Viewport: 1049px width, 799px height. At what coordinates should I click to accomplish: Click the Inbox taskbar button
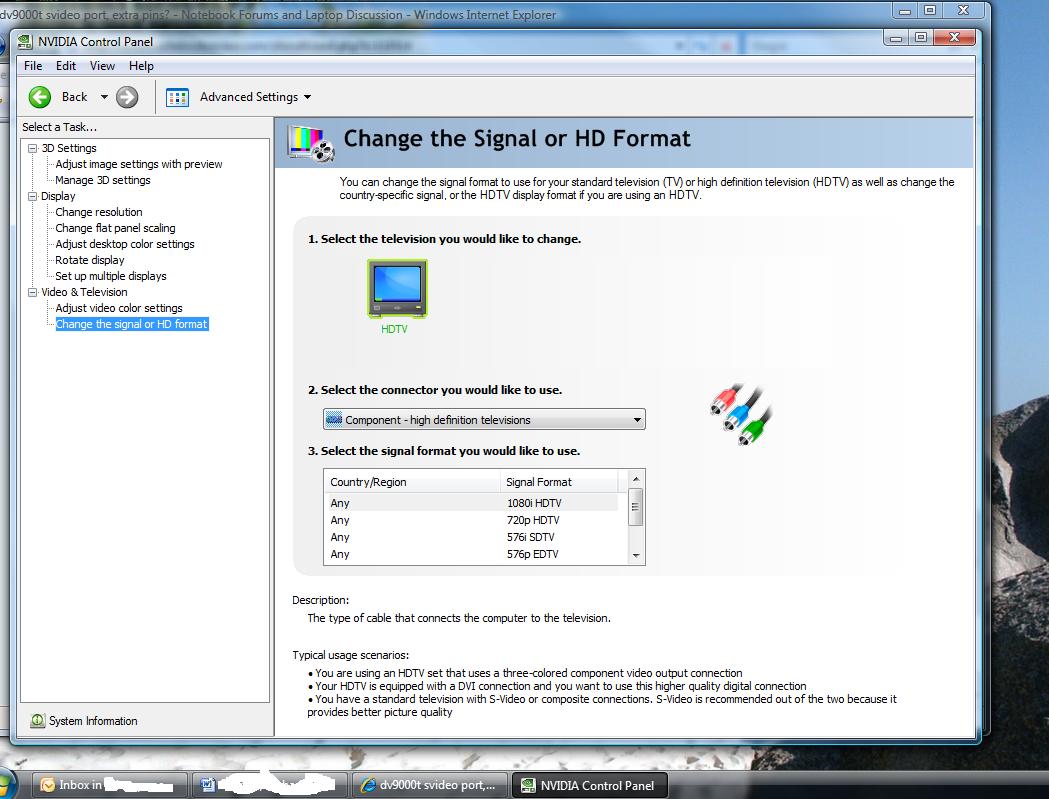pos(110,785)
